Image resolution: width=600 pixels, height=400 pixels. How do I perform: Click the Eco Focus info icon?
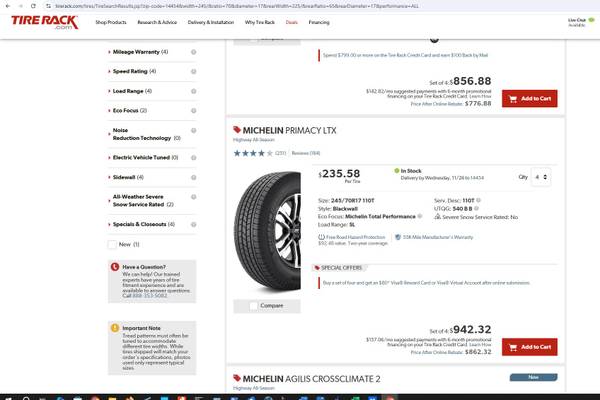pos(192,110)
